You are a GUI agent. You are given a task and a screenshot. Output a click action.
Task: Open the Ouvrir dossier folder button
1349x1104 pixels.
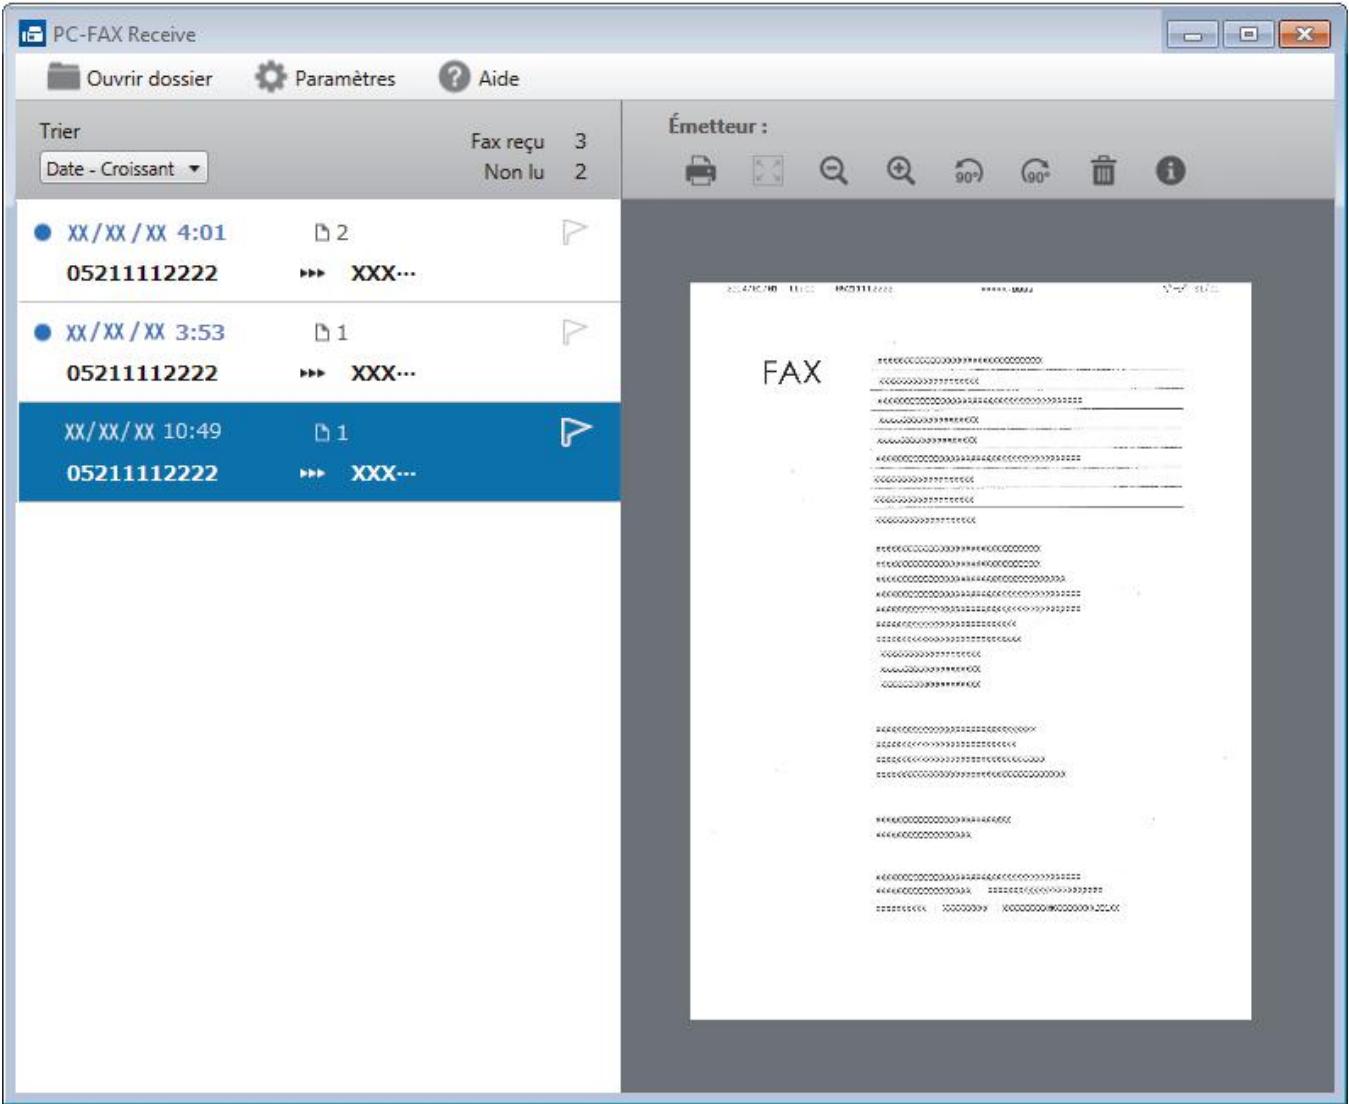130,78
